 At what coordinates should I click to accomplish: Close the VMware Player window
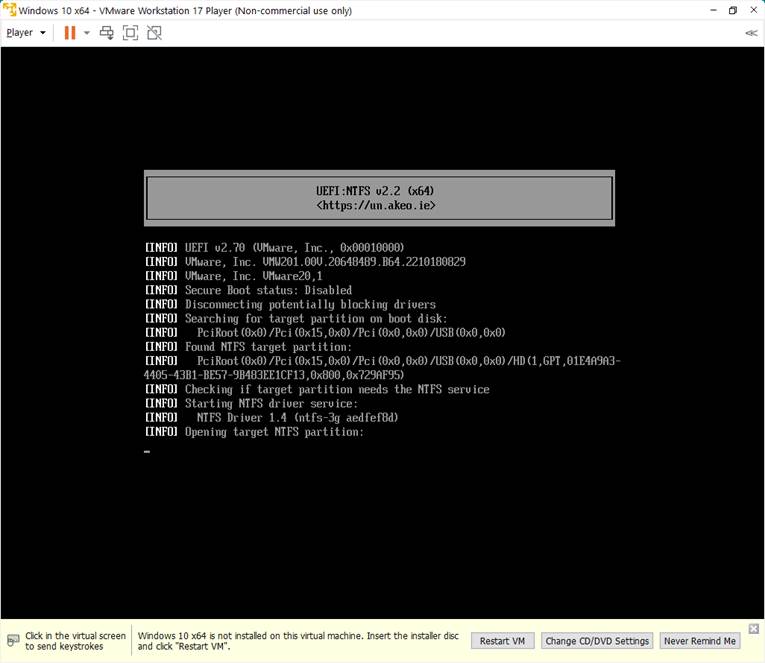coord(753,10)
